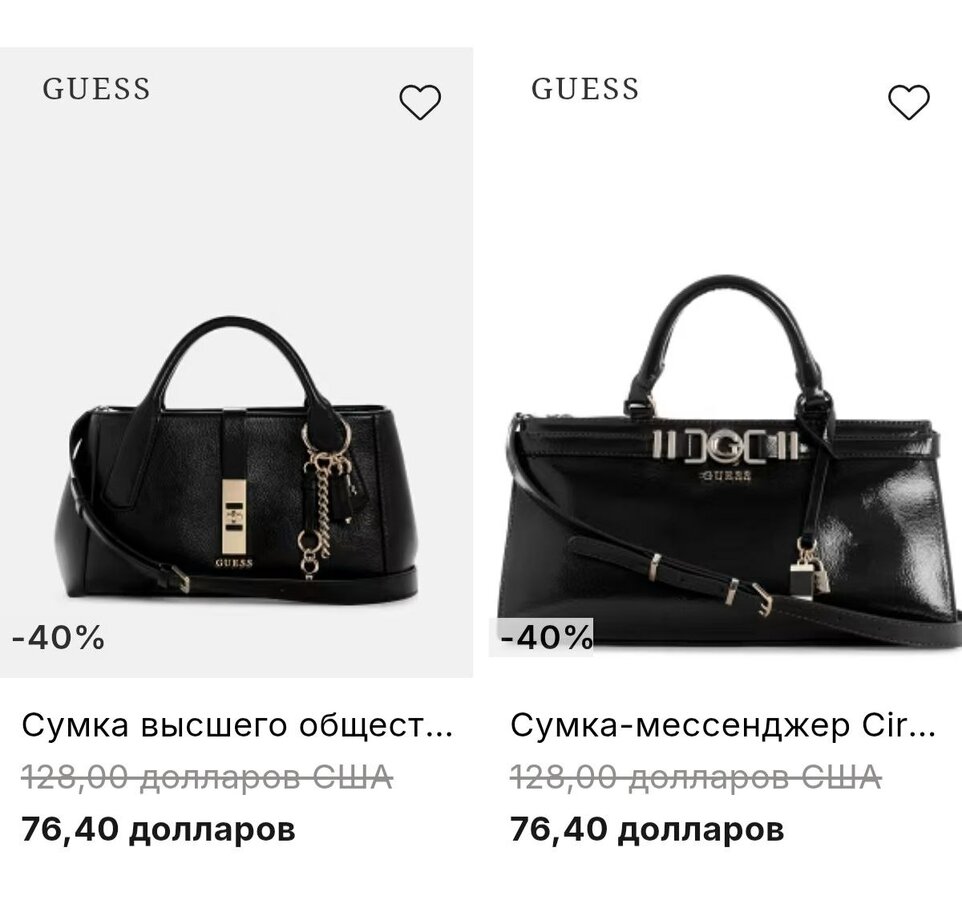Select the -40% discount badge on left bag

[58, 637]
